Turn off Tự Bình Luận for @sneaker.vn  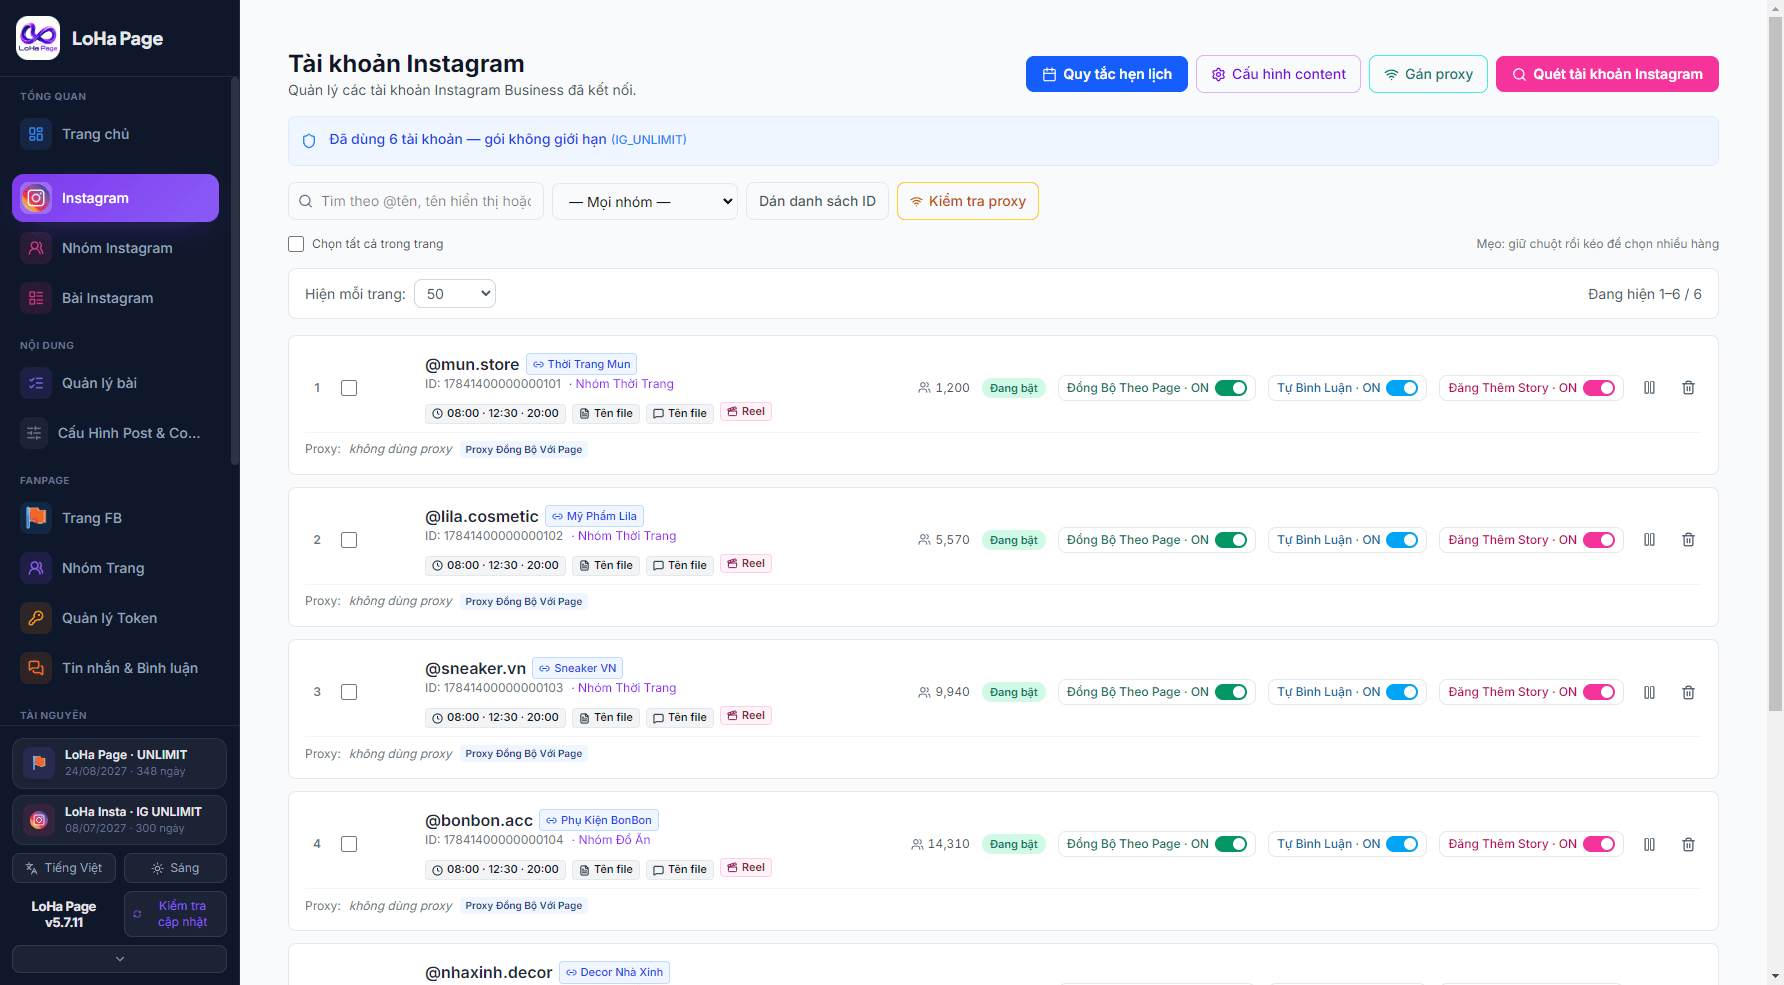pos(1402,692)
